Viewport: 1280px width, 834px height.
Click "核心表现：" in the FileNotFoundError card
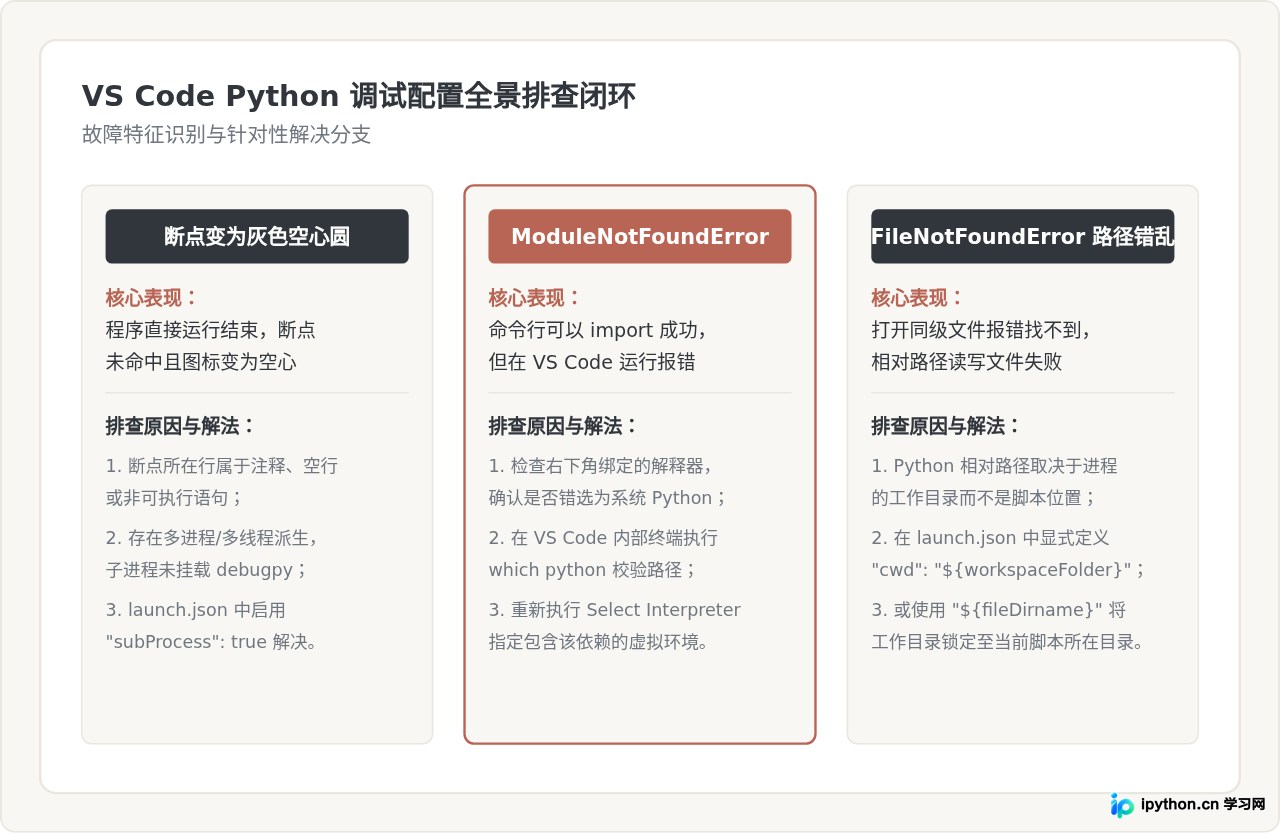(919, 298)
